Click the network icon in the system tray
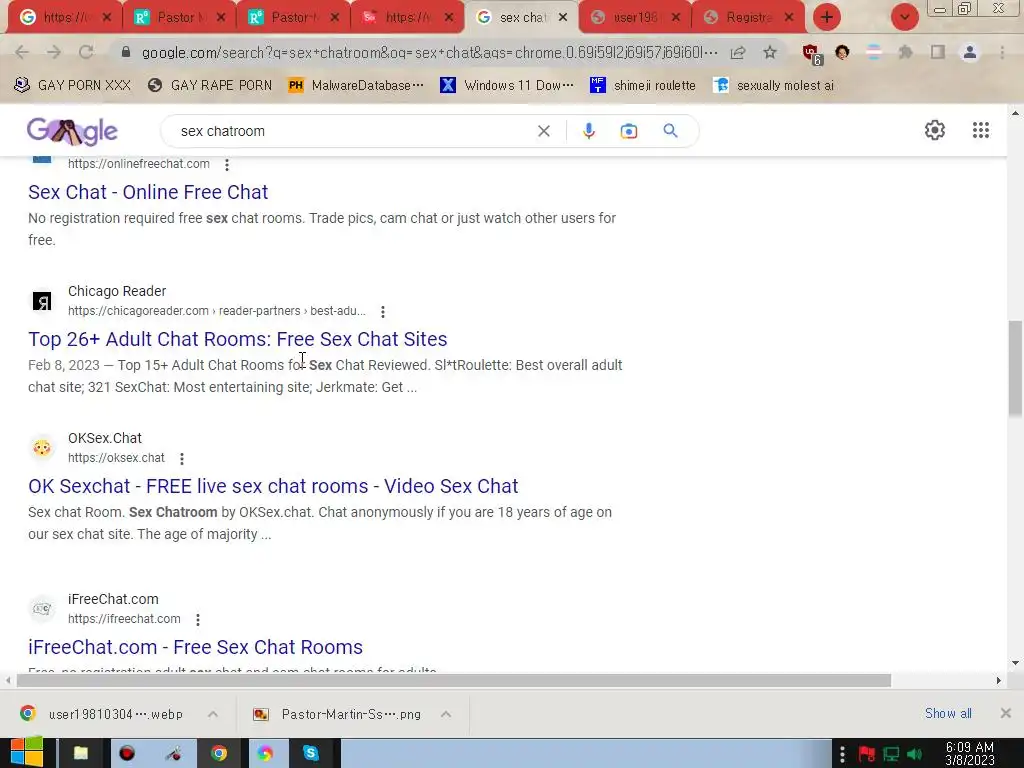The width and height of the screenshot is (1024, 768). 891,755
